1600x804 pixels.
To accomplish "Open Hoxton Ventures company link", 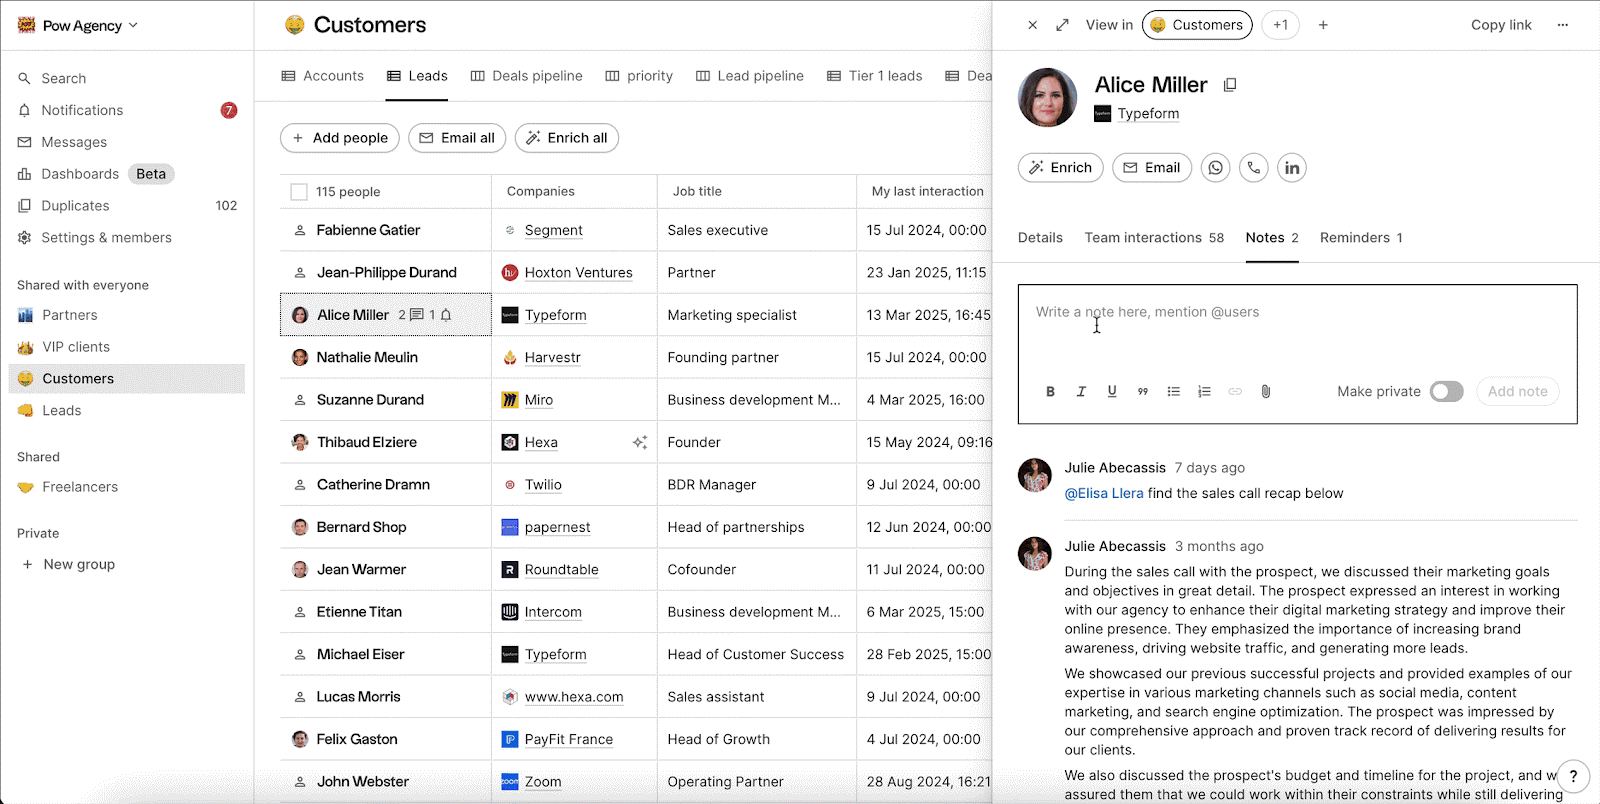I will pyautogui.click(x=578, y=273).
